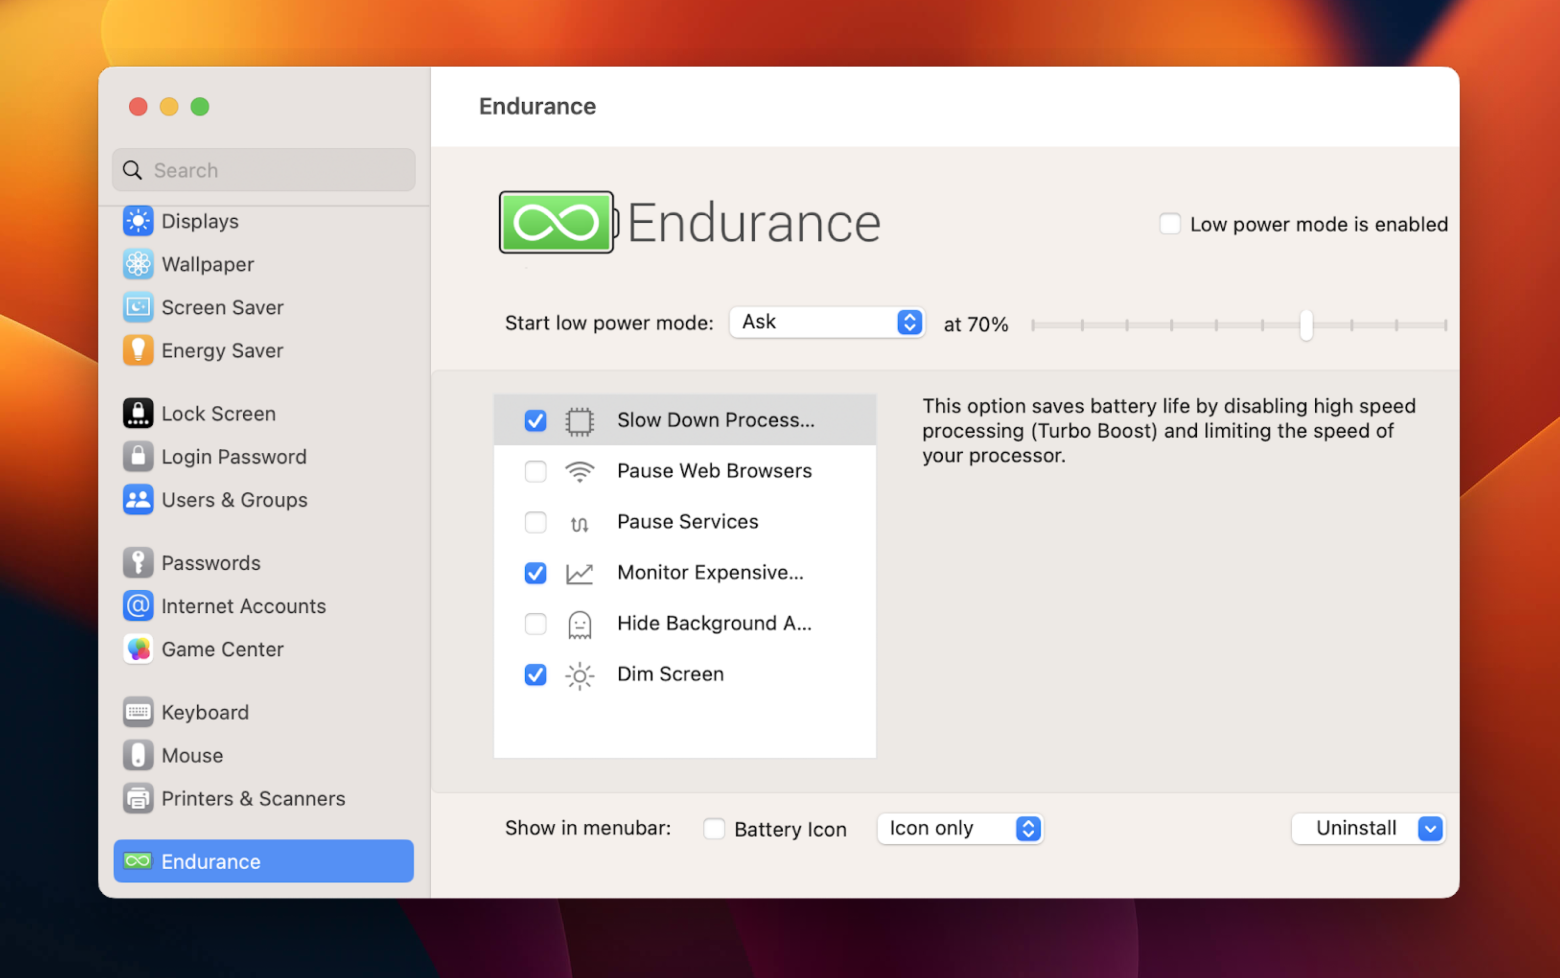The image size is (1560, 978).
Task: Click the Internet Accounts @ icon
Action: [x=138, y=605]
